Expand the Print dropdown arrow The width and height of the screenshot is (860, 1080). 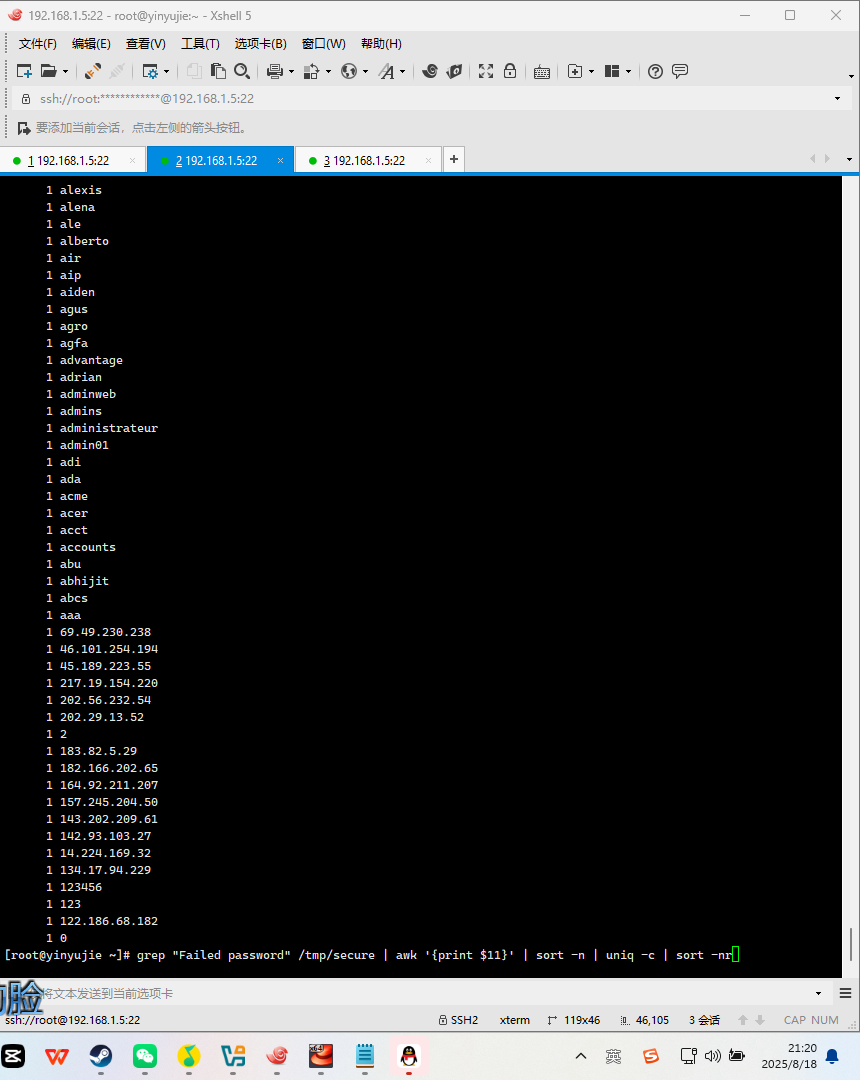tap(291, 72)
